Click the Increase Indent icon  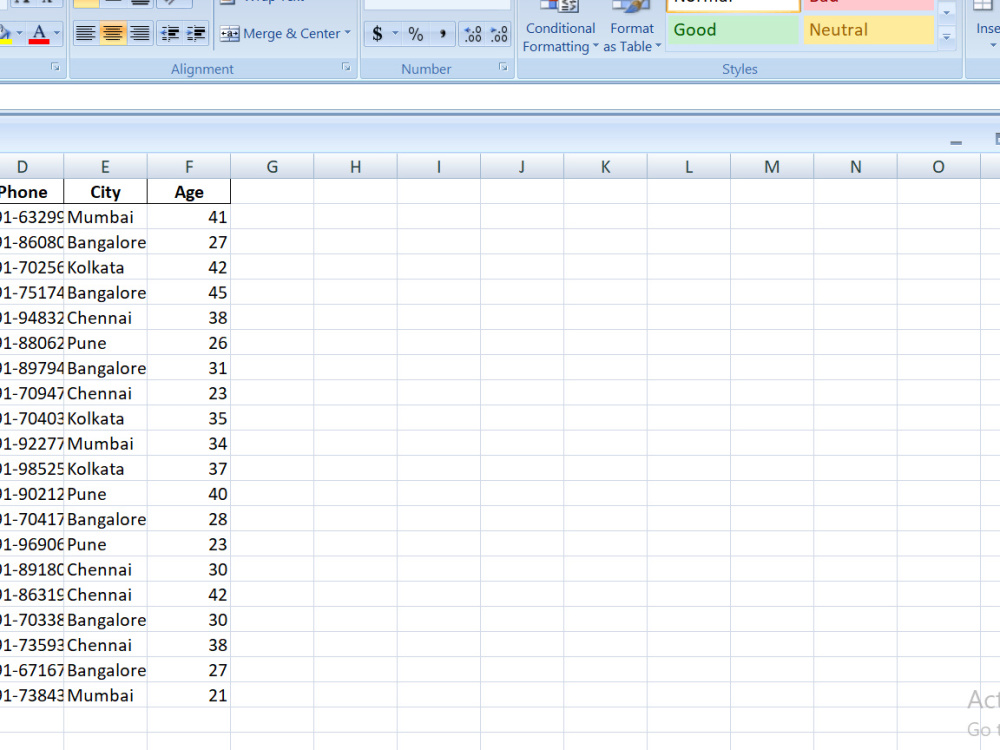click(x=196, y=33)
